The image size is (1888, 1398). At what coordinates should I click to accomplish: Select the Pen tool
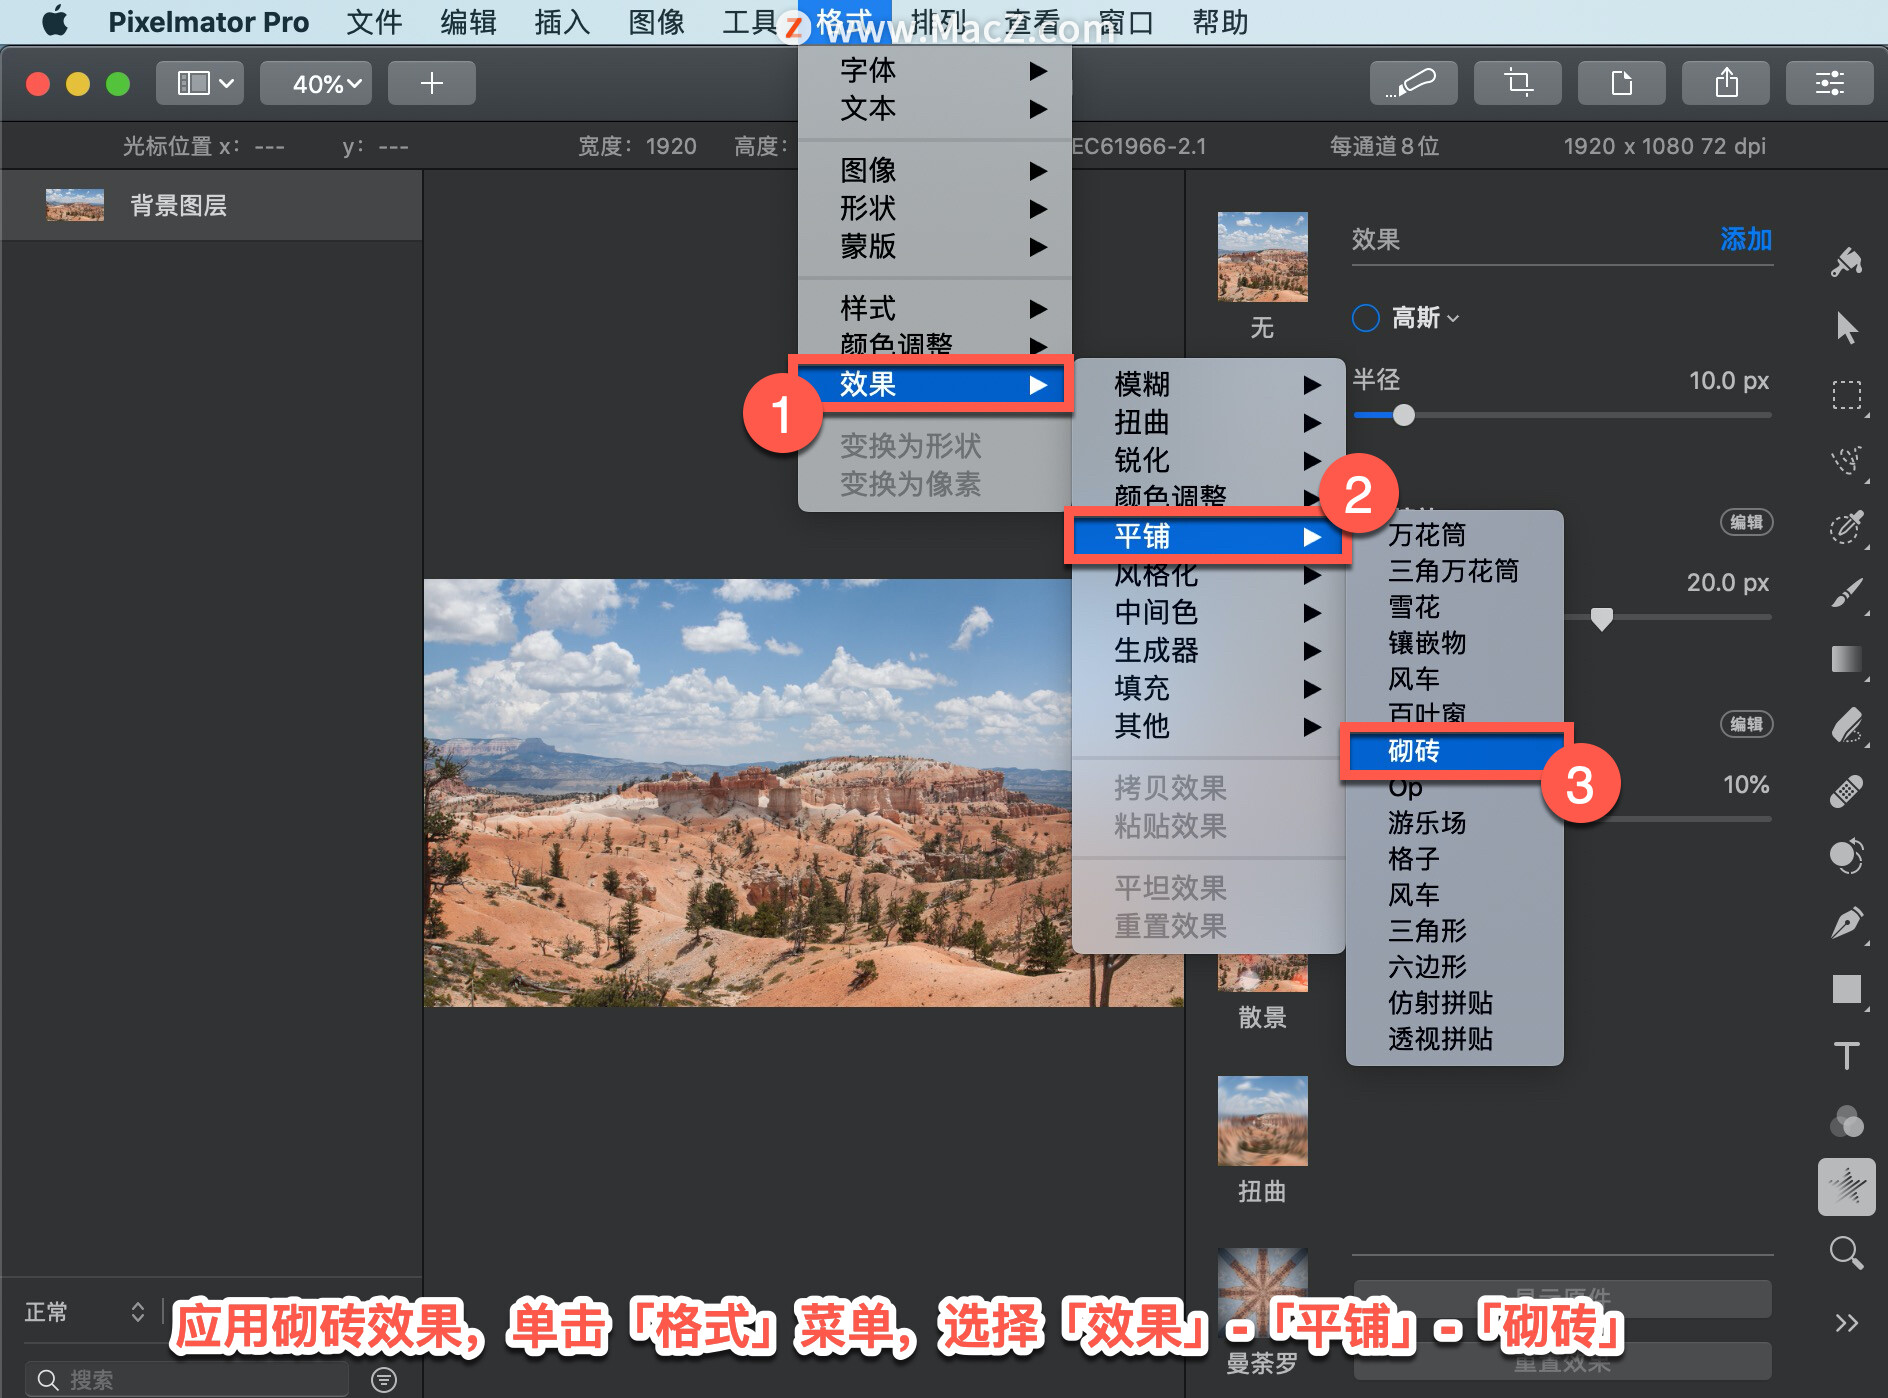[1846, 923]
